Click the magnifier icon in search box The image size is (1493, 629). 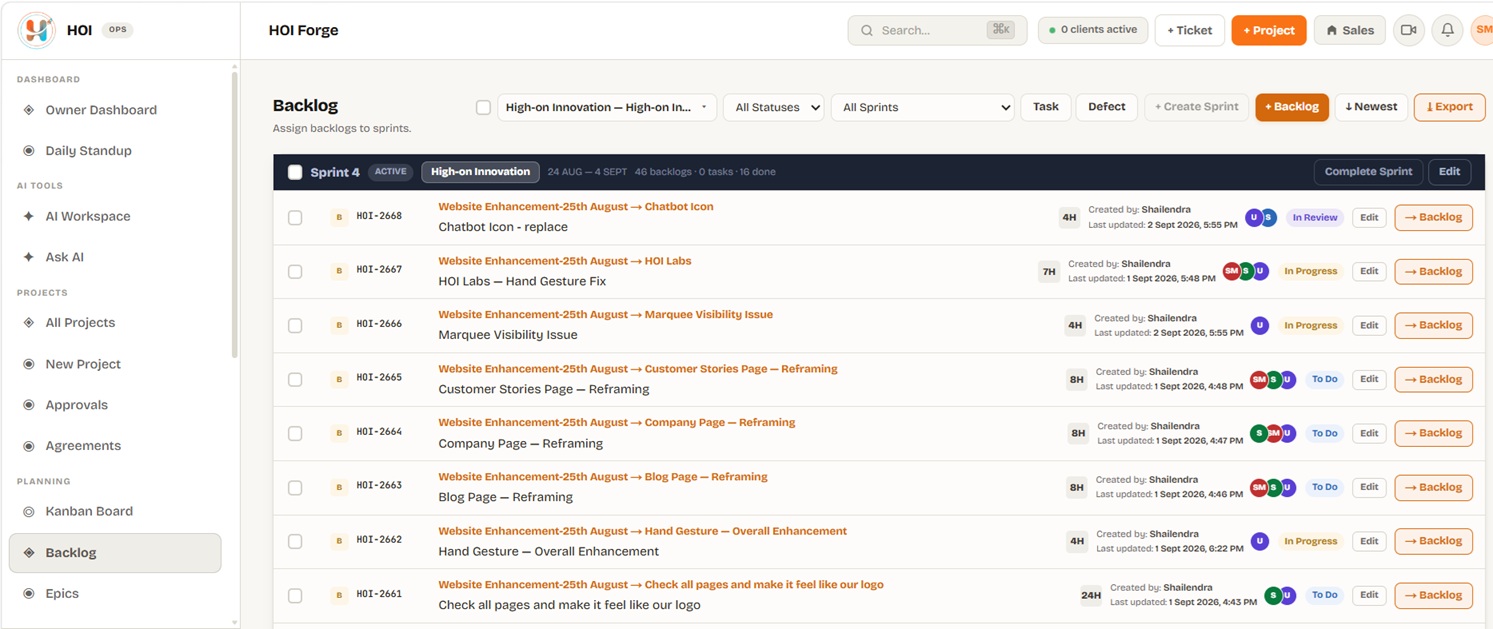867,31
